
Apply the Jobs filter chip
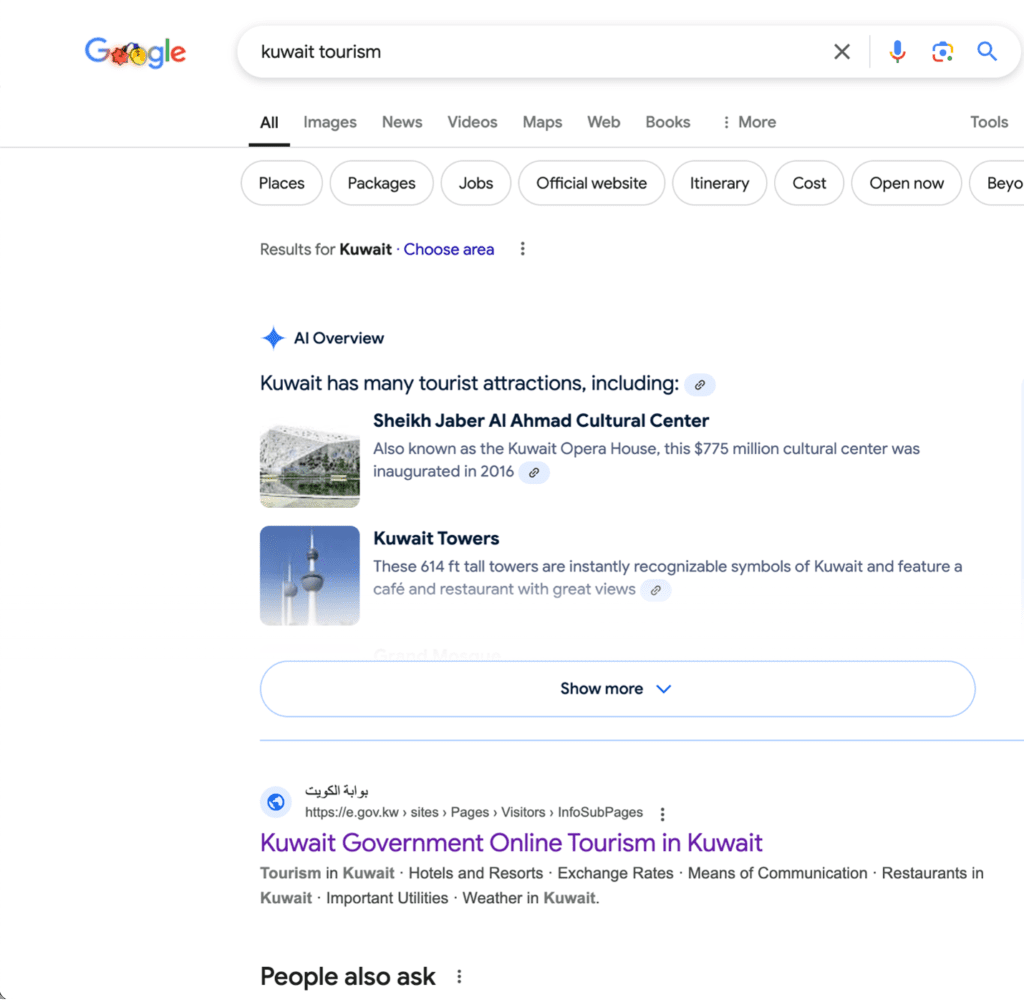pyautogui.click(x=475, y=183)
